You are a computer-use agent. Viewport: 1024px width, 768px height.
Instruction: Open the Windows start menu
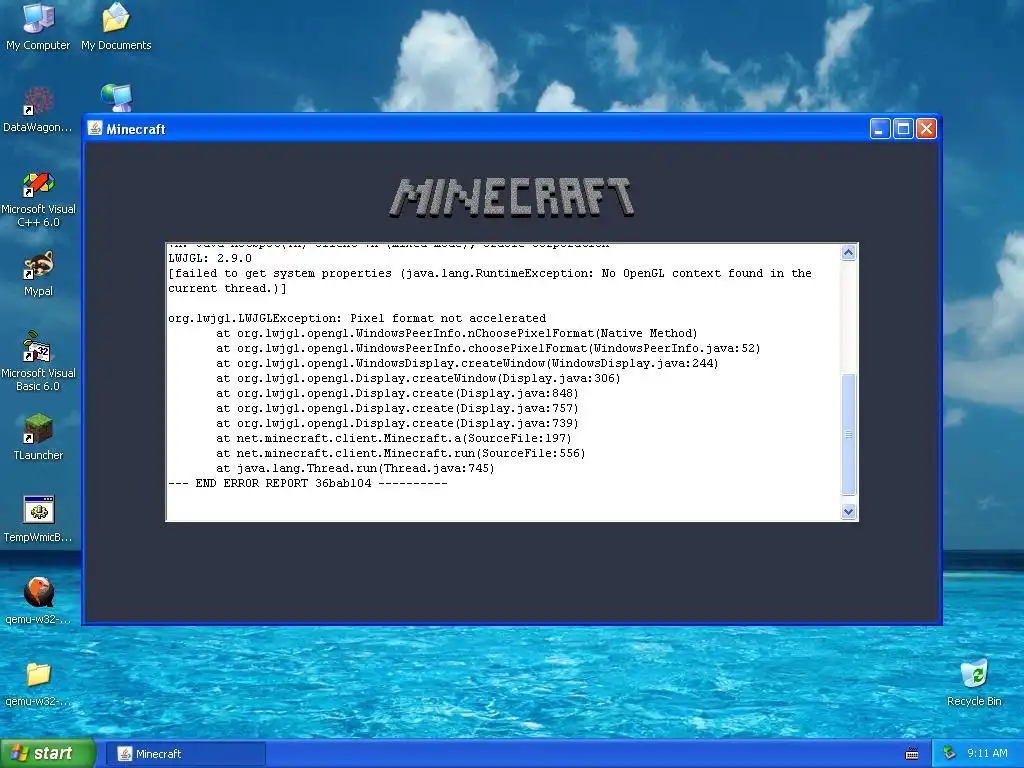click(x=48, y=754)
